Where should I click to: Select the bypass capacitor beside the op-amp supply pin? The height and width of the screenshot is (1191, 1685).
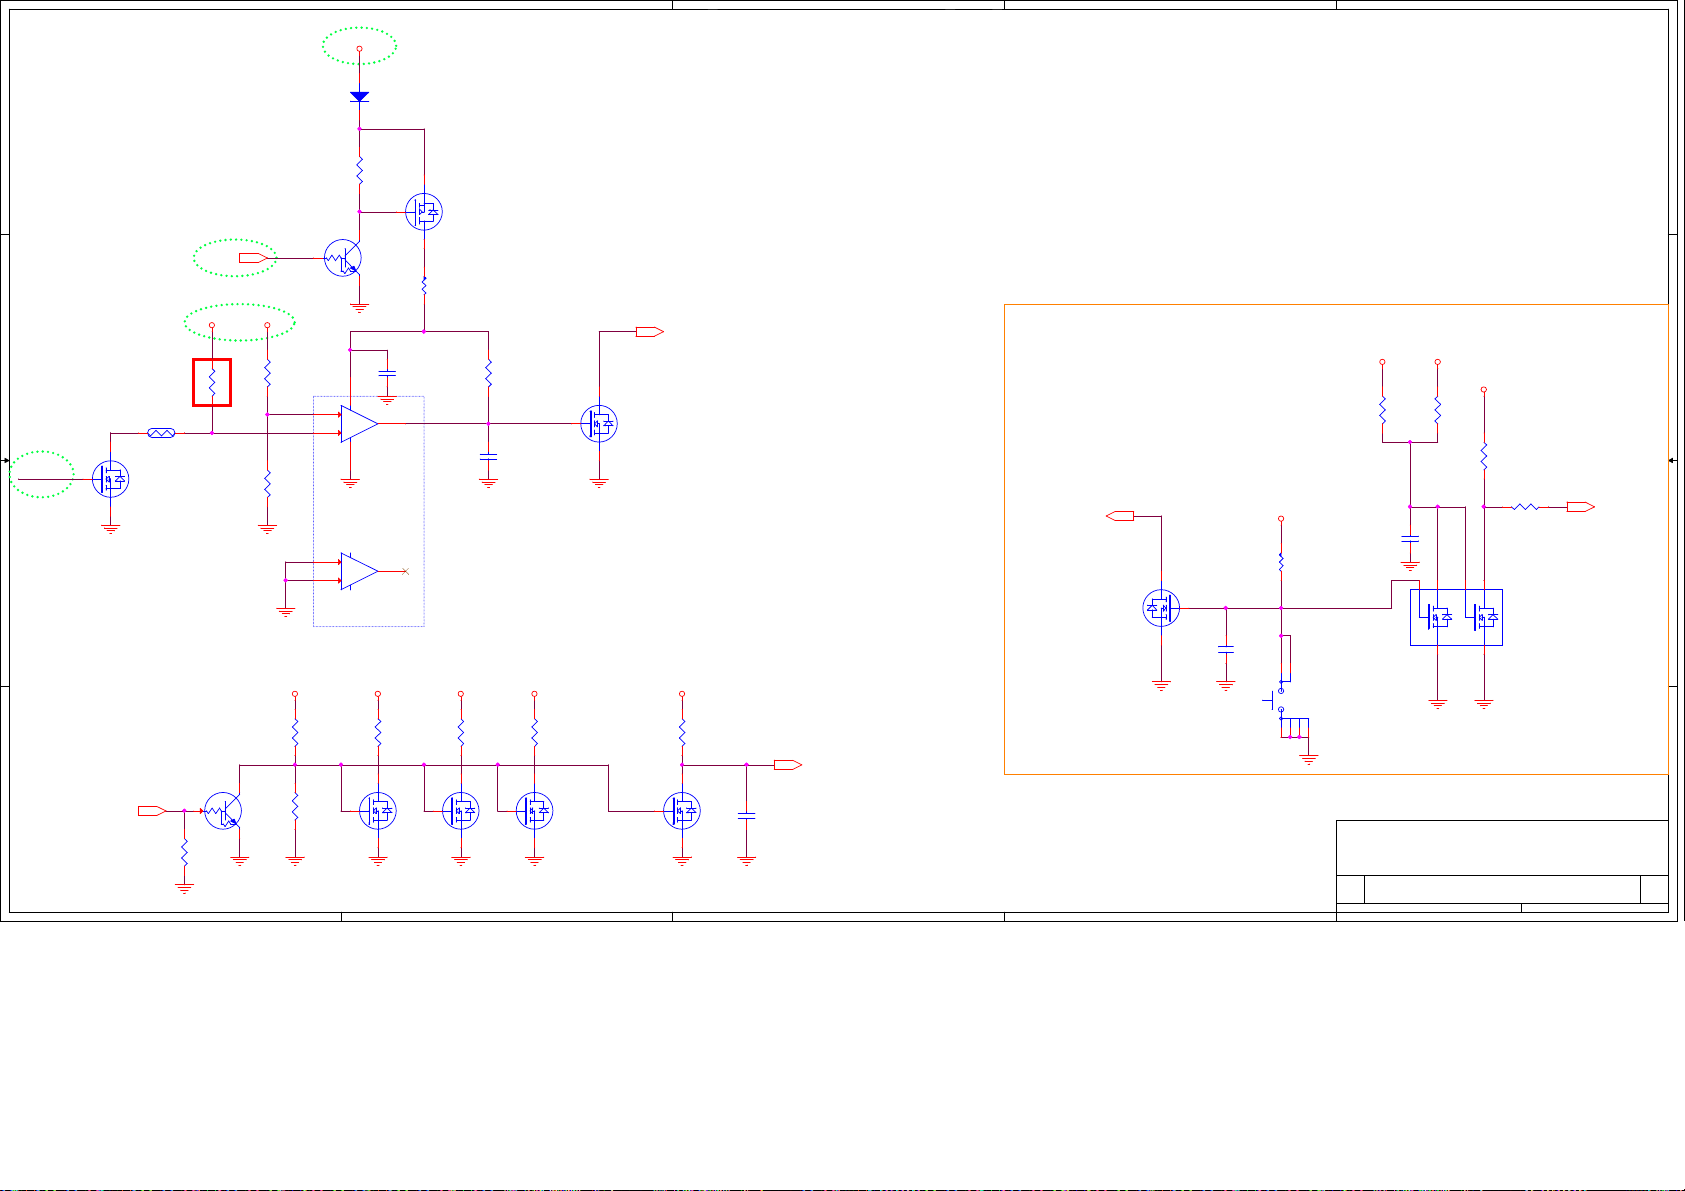[388, 372]
